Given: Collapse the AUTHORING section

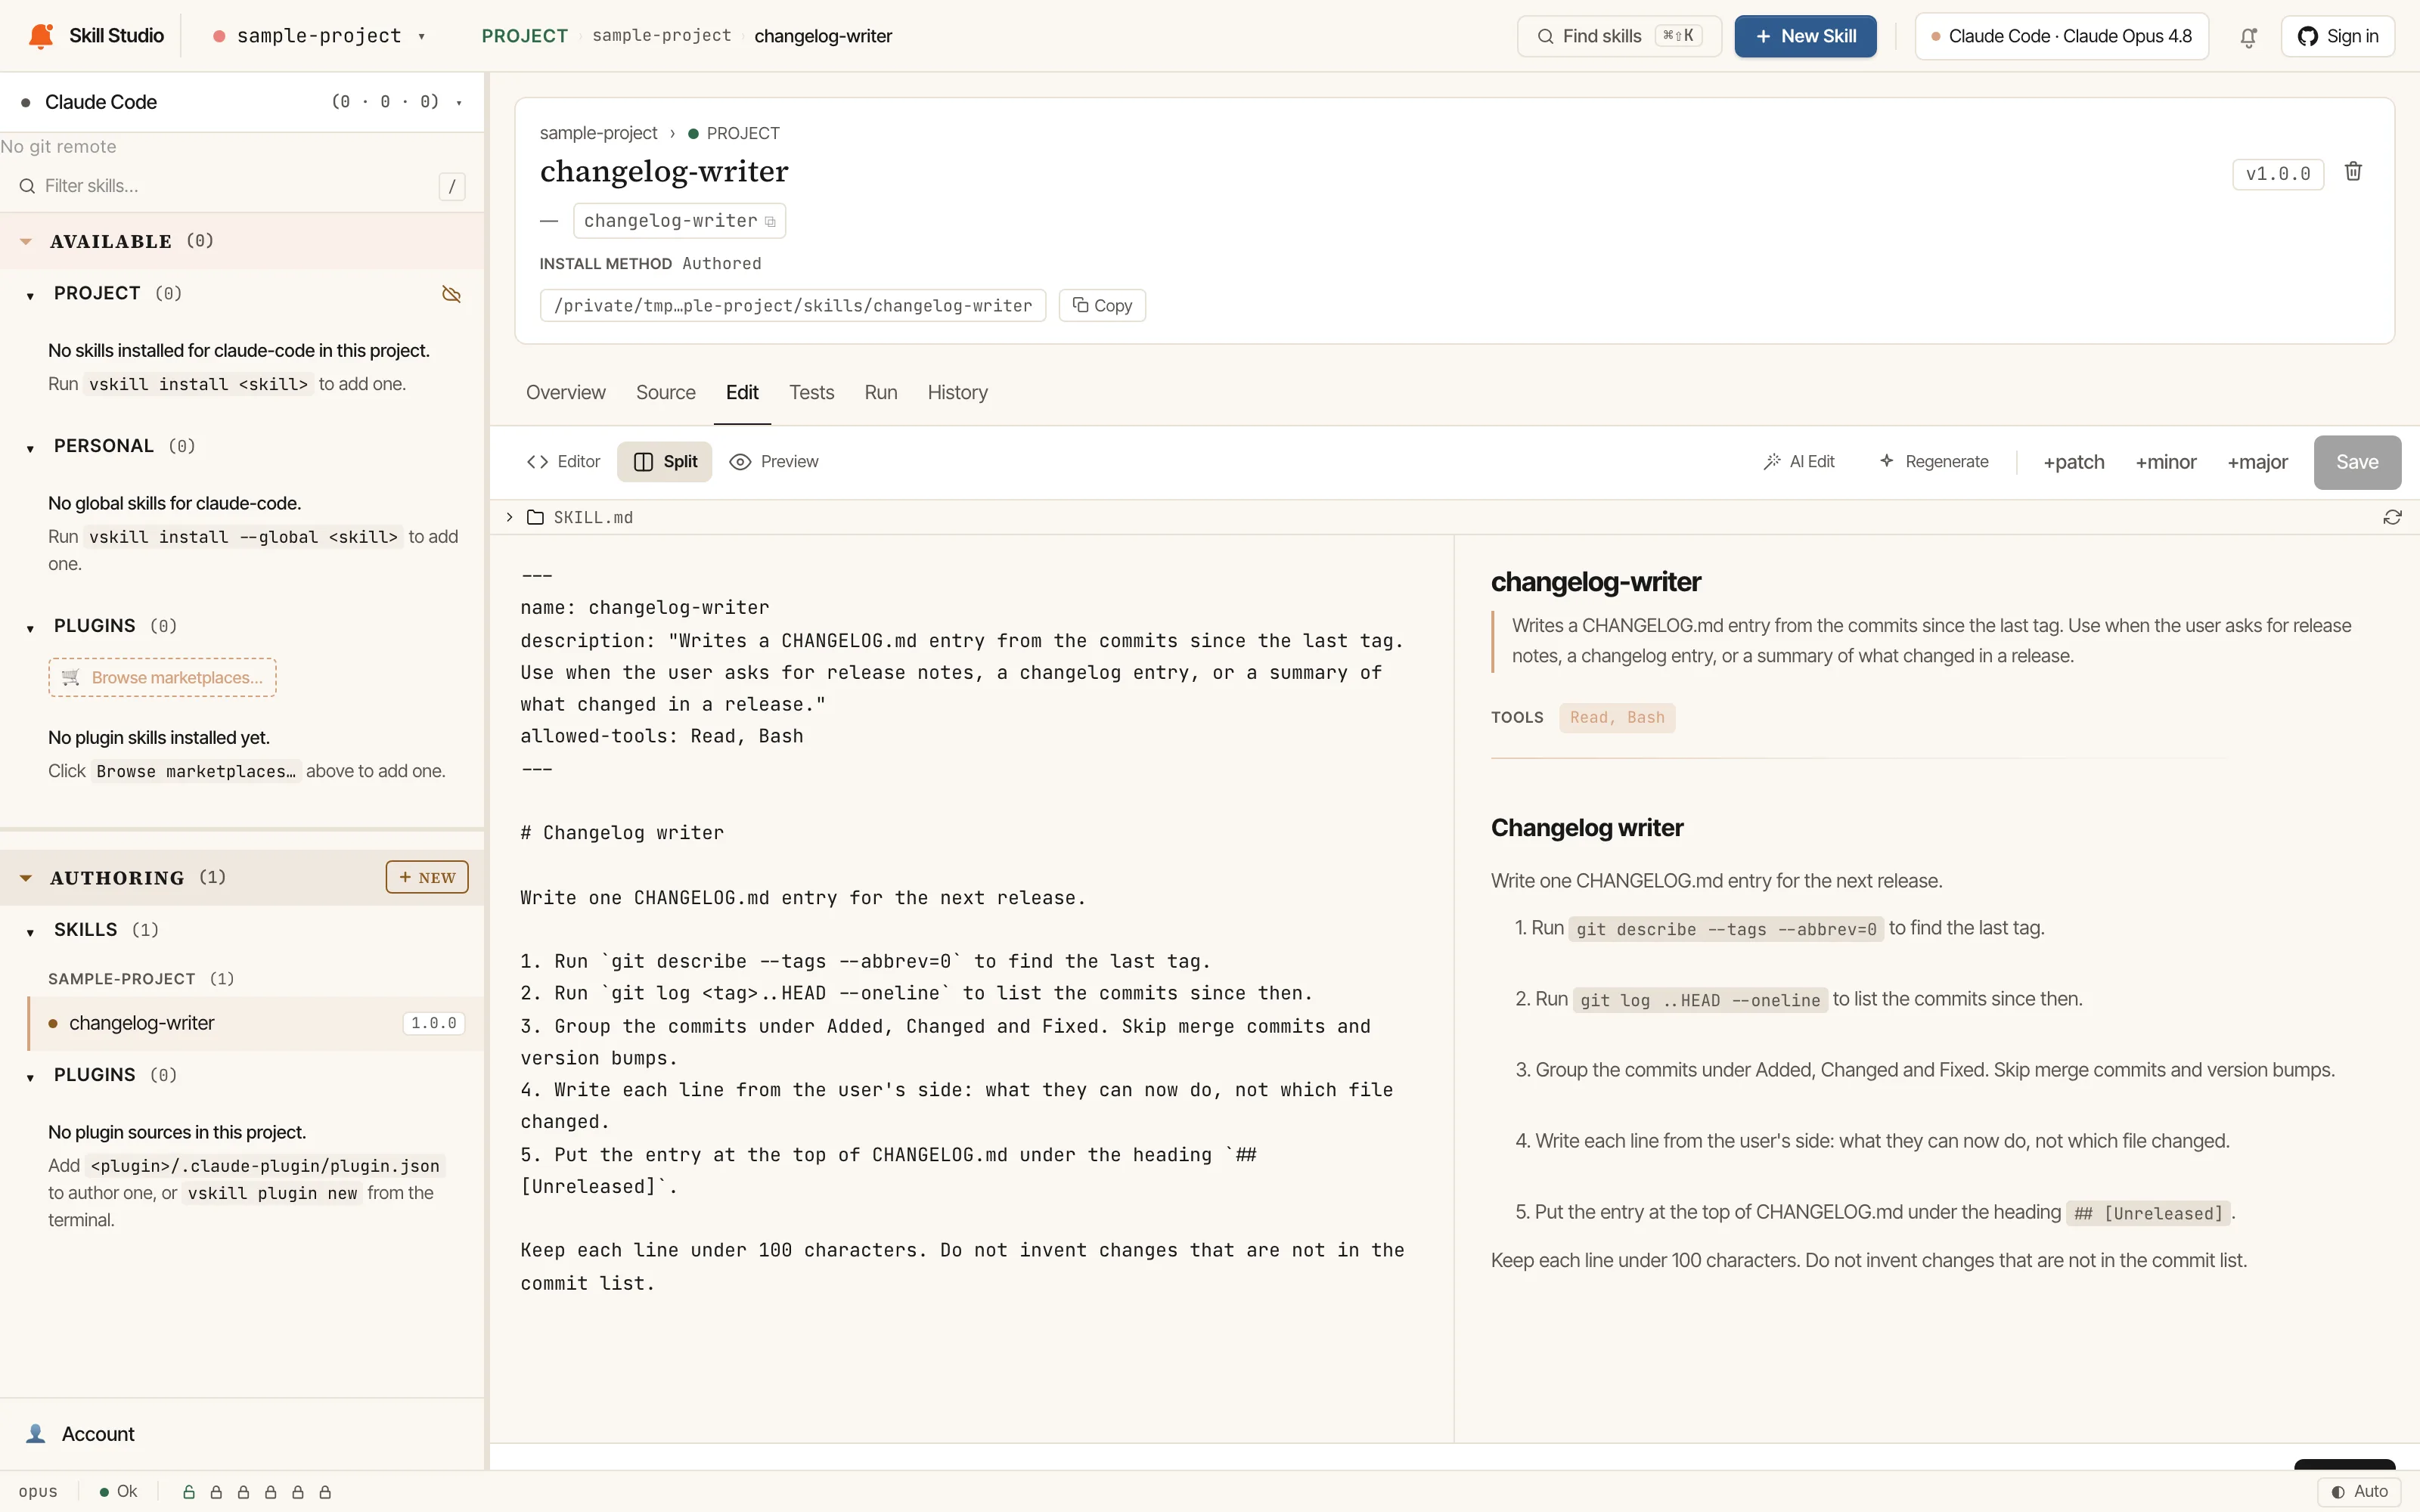Looking at the screenshot, I should 26,878.
